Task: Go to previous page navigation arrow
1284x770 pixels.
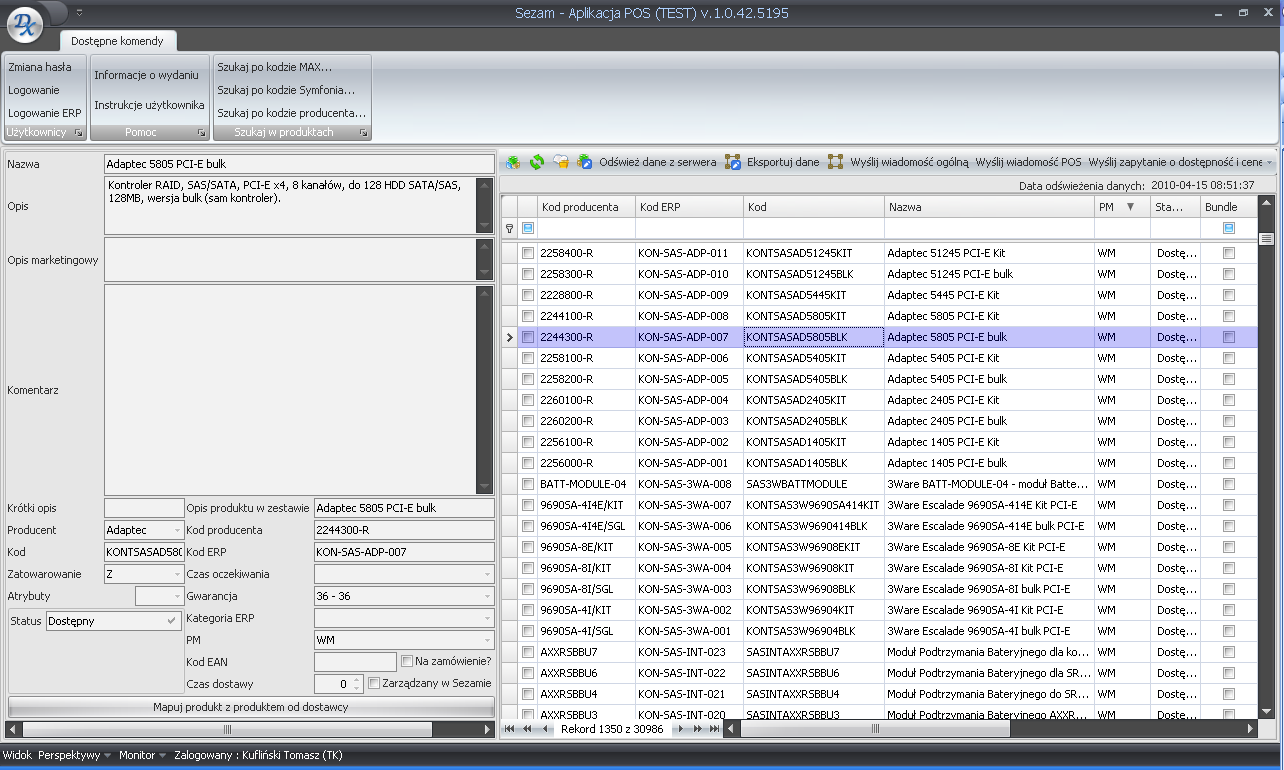Action: (527, 729)
